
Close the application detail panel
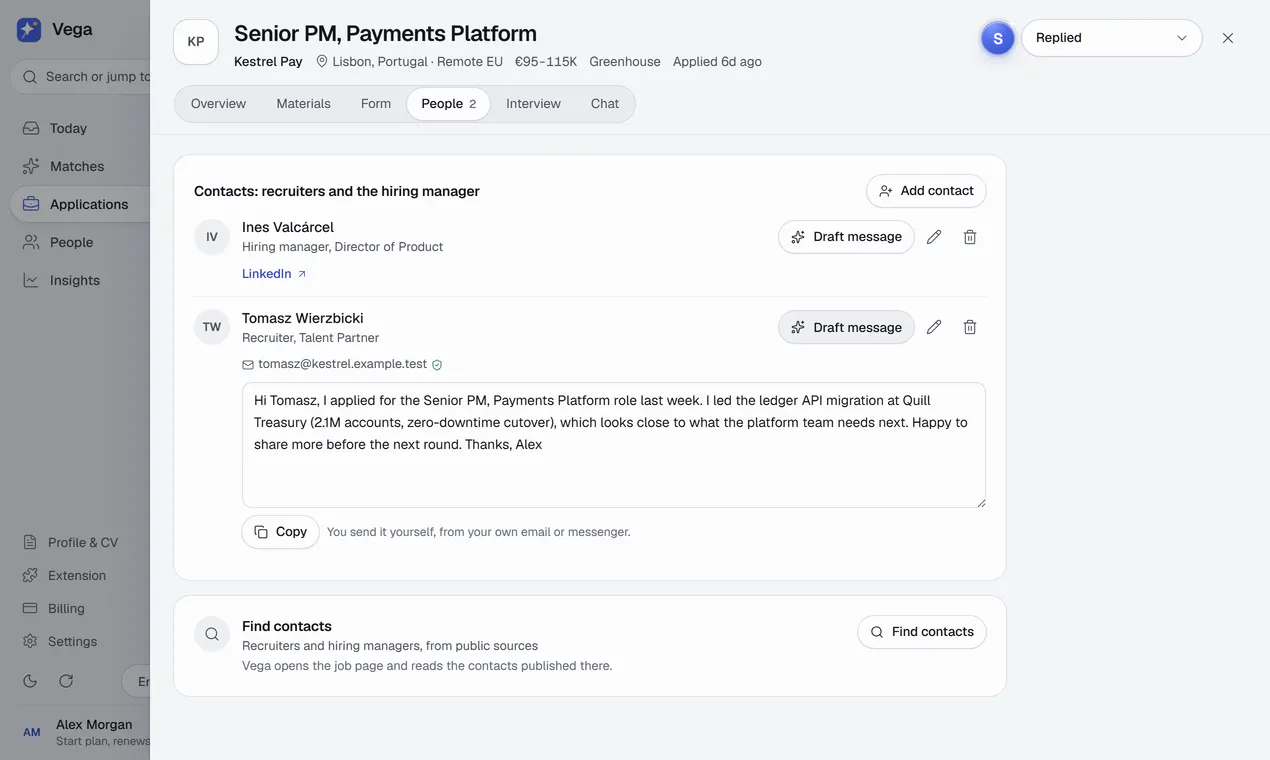[1228, 38]
